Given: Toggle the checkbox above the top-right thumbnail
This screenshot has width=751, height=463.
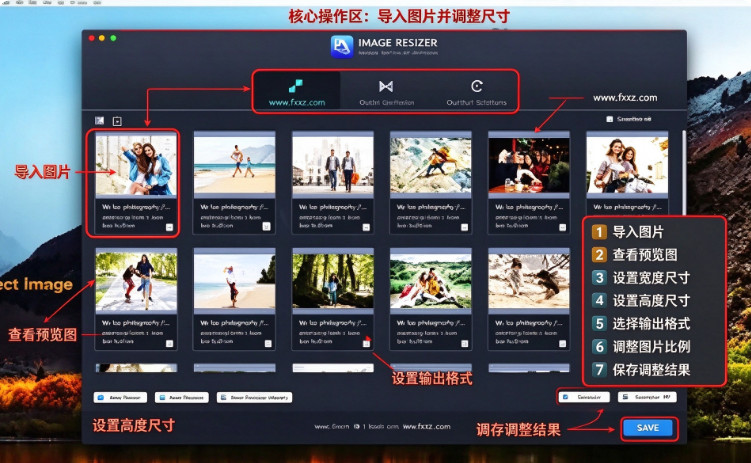Looking at the screenshot, I should tap(609, 119).
